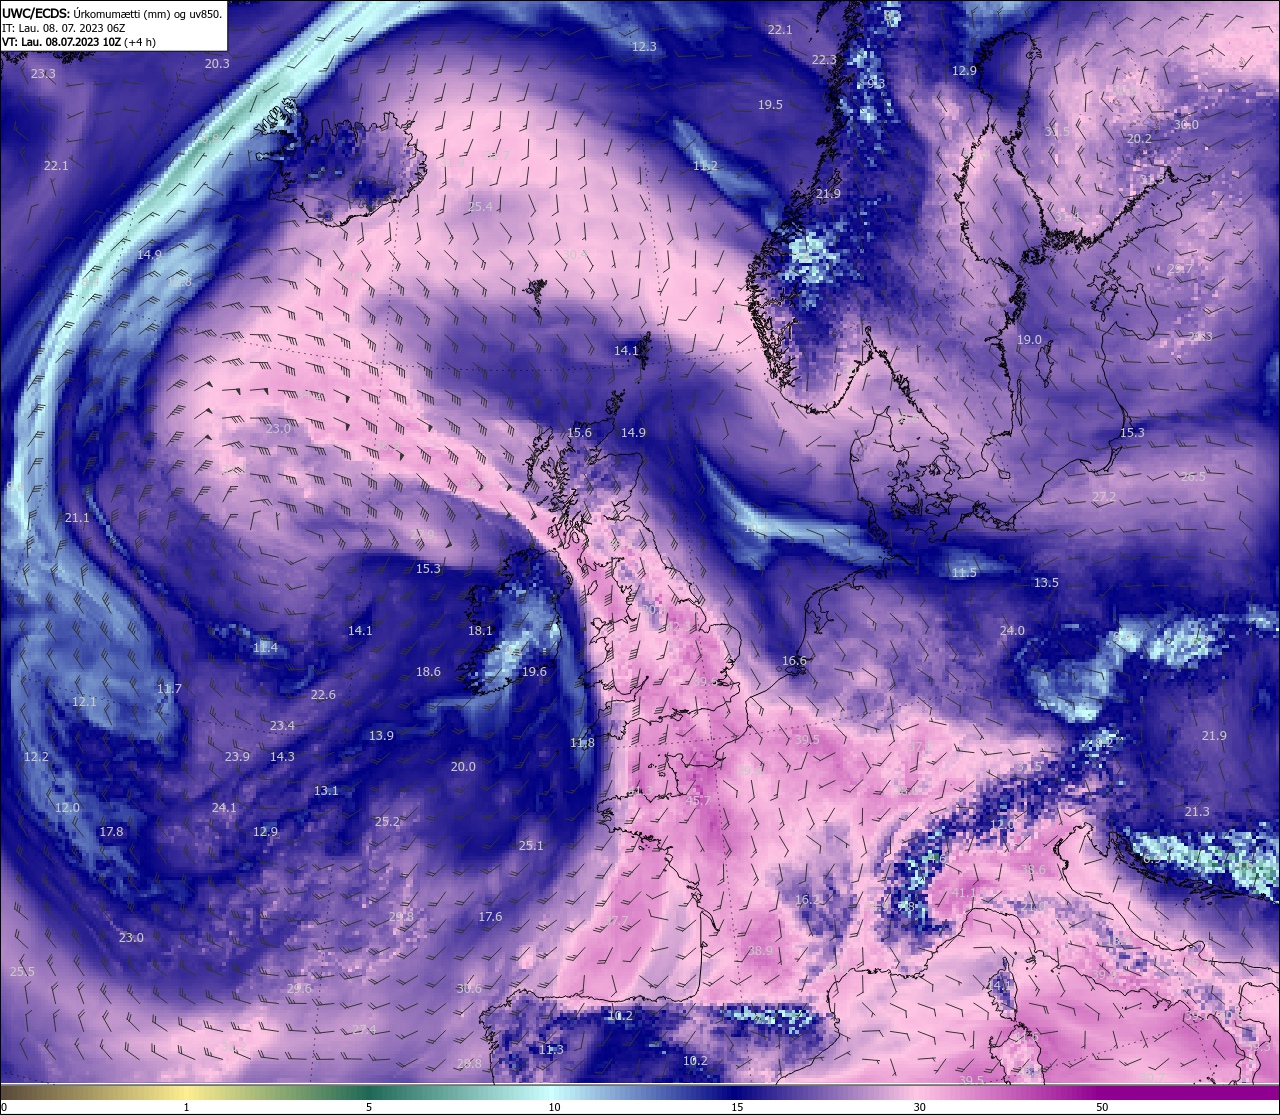Click the map value 11.4
The image size is (1280, 1115).
(x=265, y=648)
